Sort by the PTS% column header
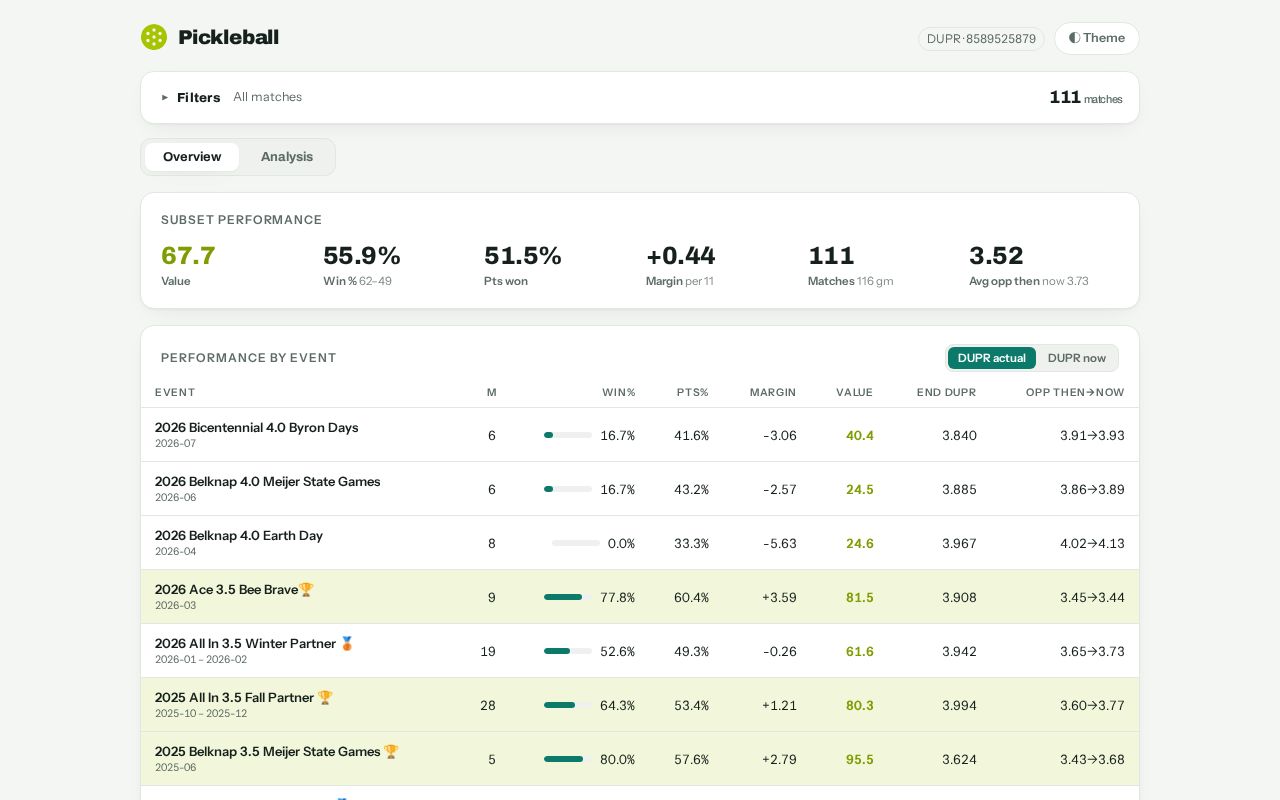The height and width of the screenshot is (800, 1280). [693, 393]
